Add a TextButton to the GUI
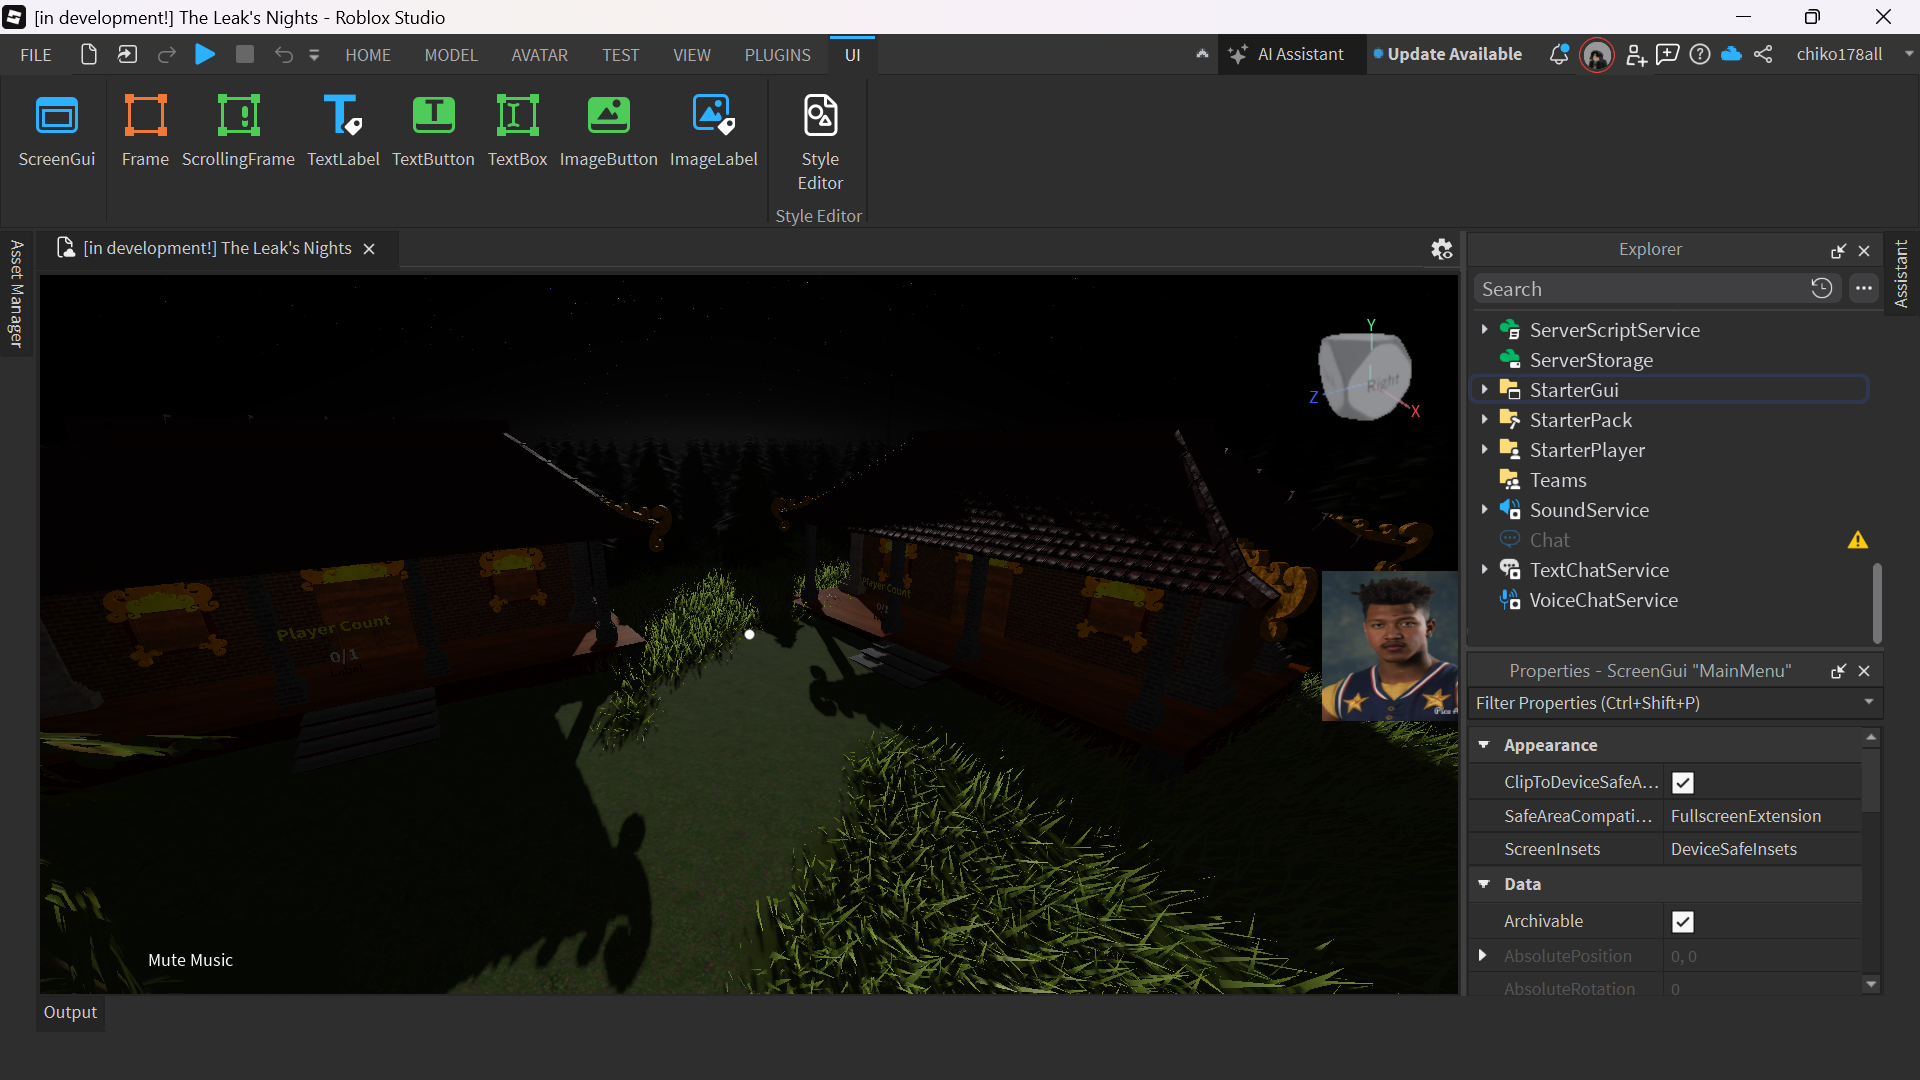Image resolution: width=1920 pixels, height=1080 pixels. pos(433,130)
